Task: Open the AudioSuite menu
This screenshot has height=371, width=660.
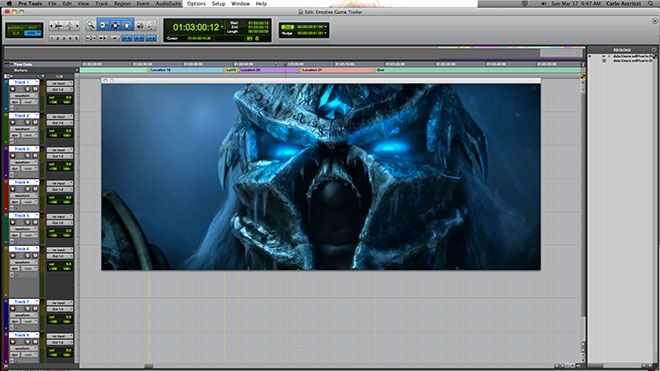Action: (x=168, y=3)
